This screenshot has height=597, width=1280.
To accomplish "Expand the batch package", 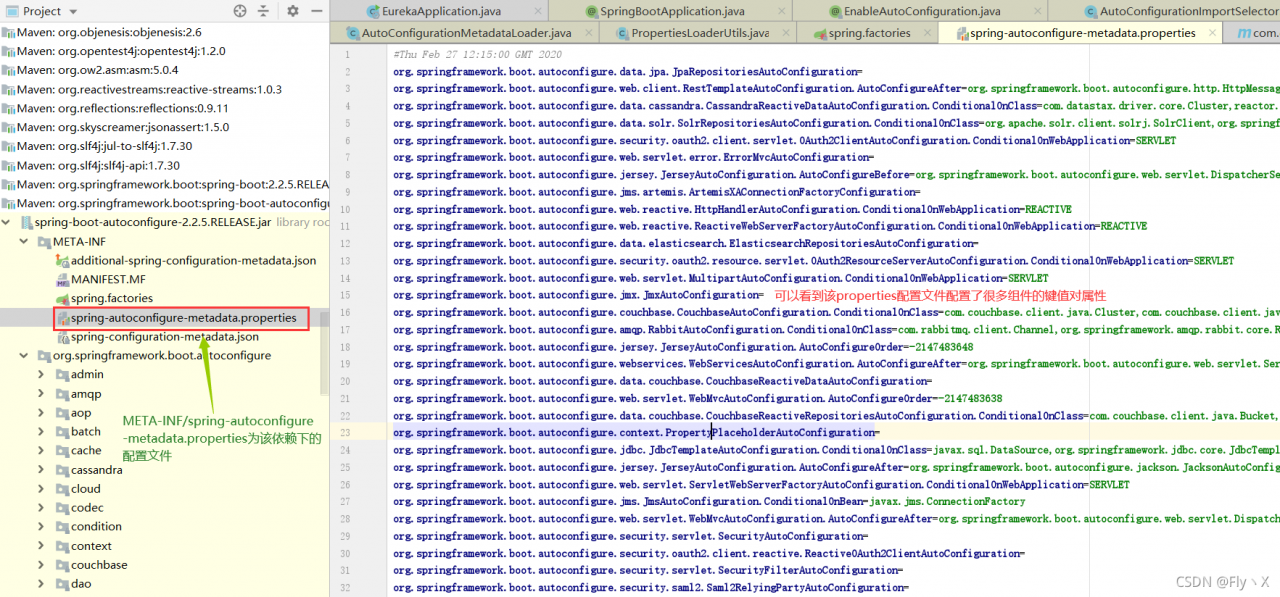I will [x=41, y=432].
